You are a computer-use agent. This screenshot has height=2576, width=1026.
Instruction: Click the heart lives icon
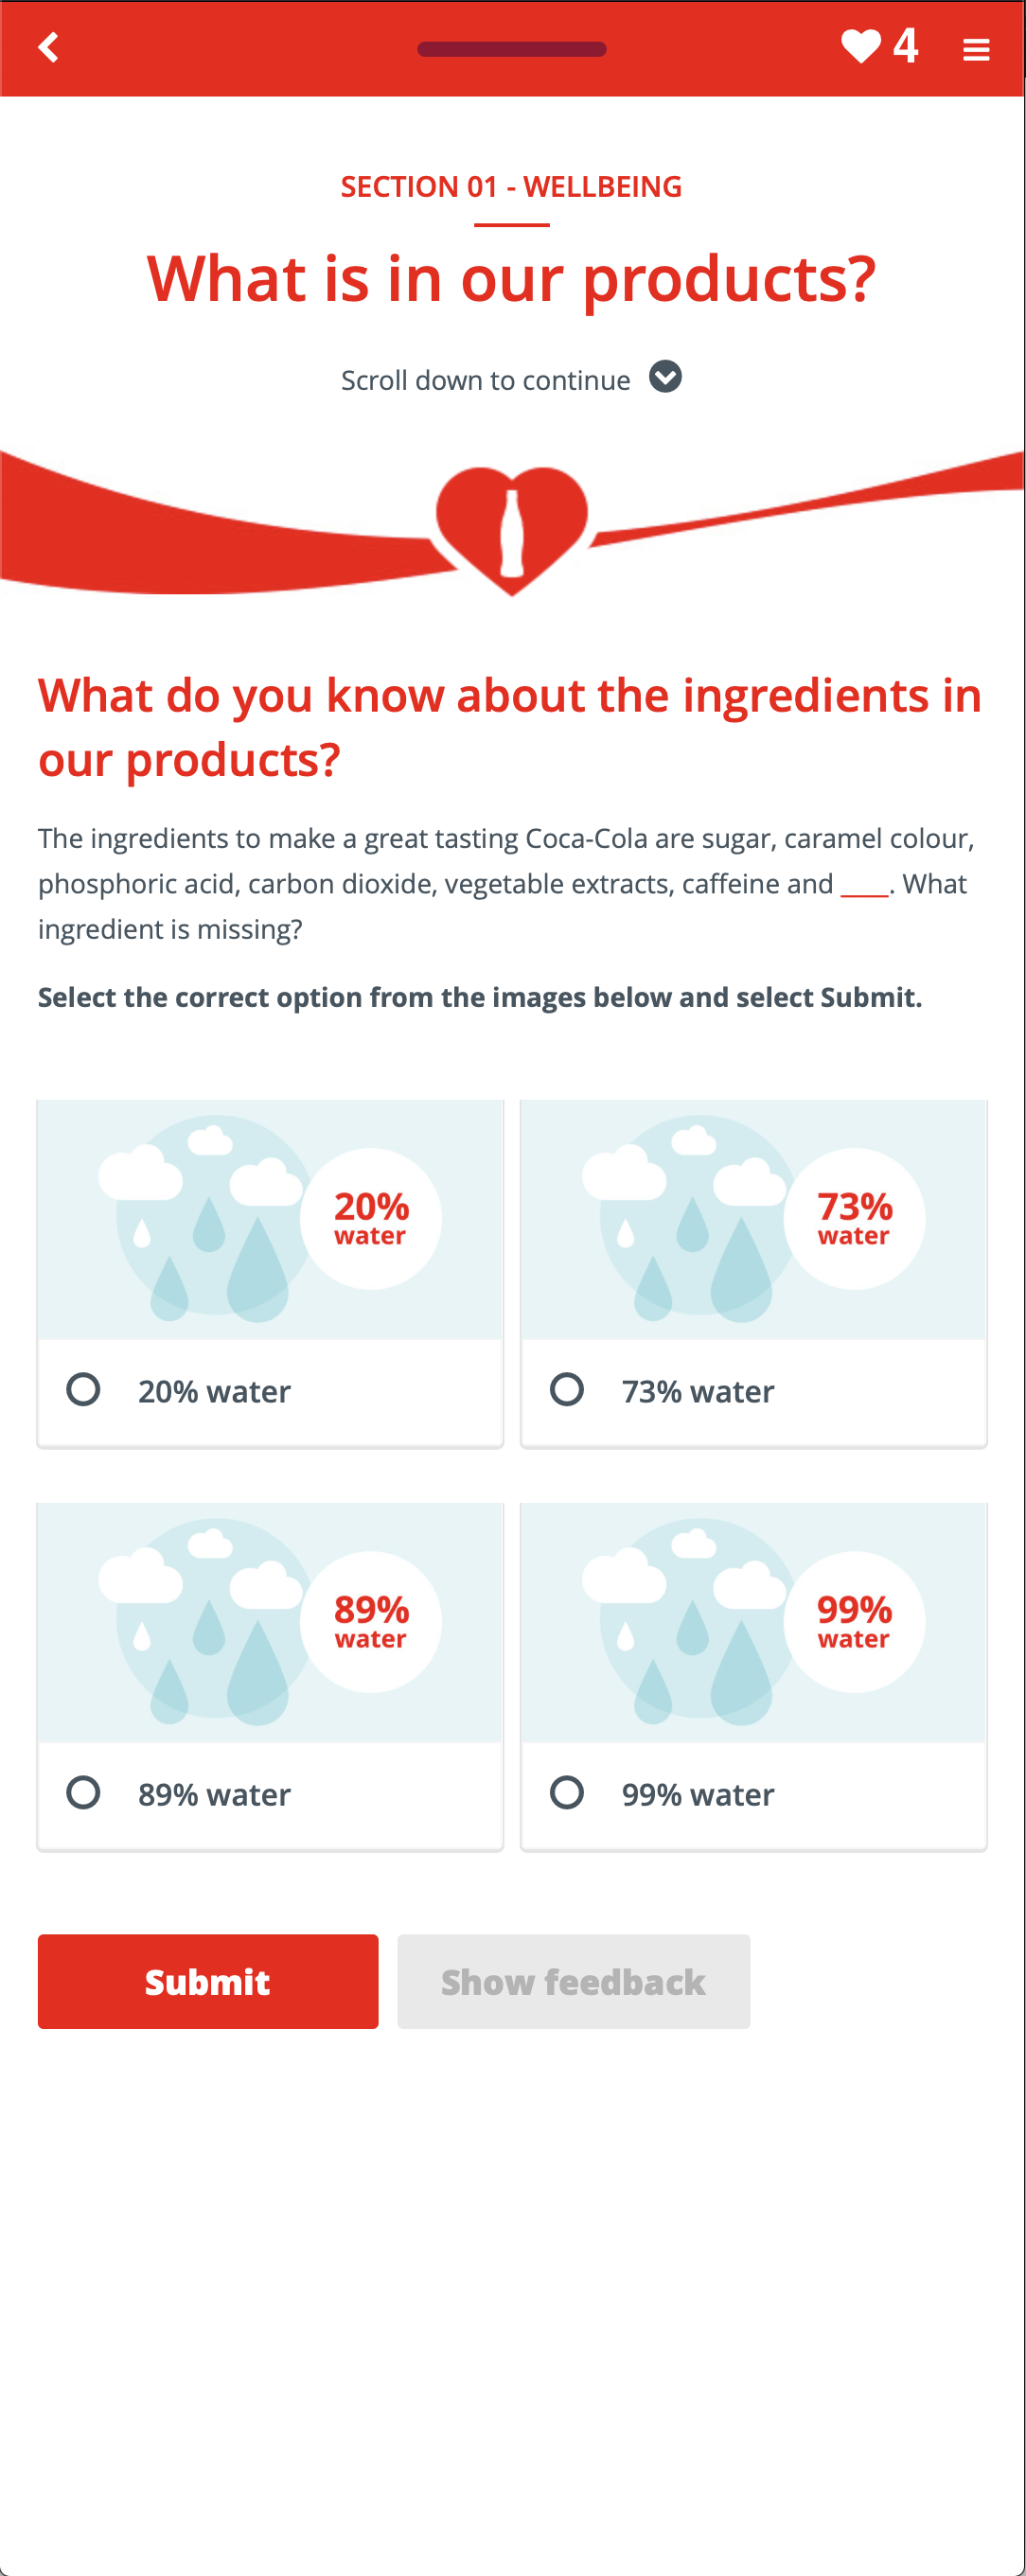(860, 46)
